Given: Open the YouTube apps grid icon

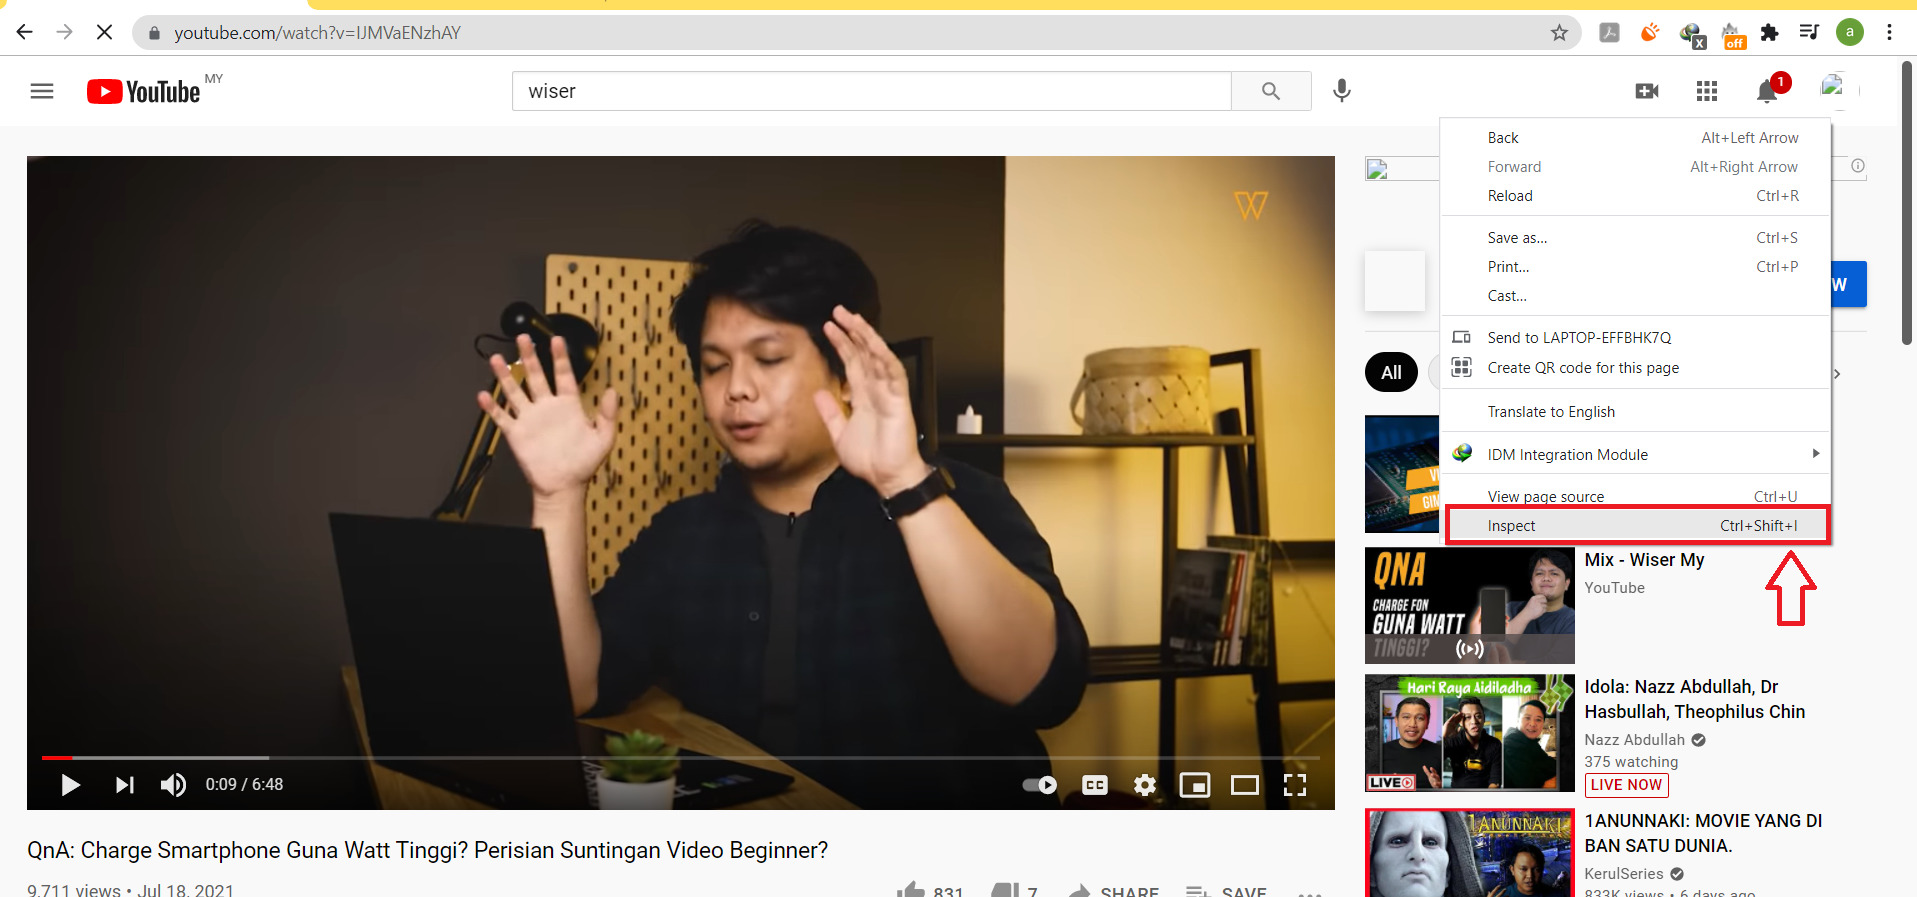Looking at the screenshot, I should (x=1707, y=91).
